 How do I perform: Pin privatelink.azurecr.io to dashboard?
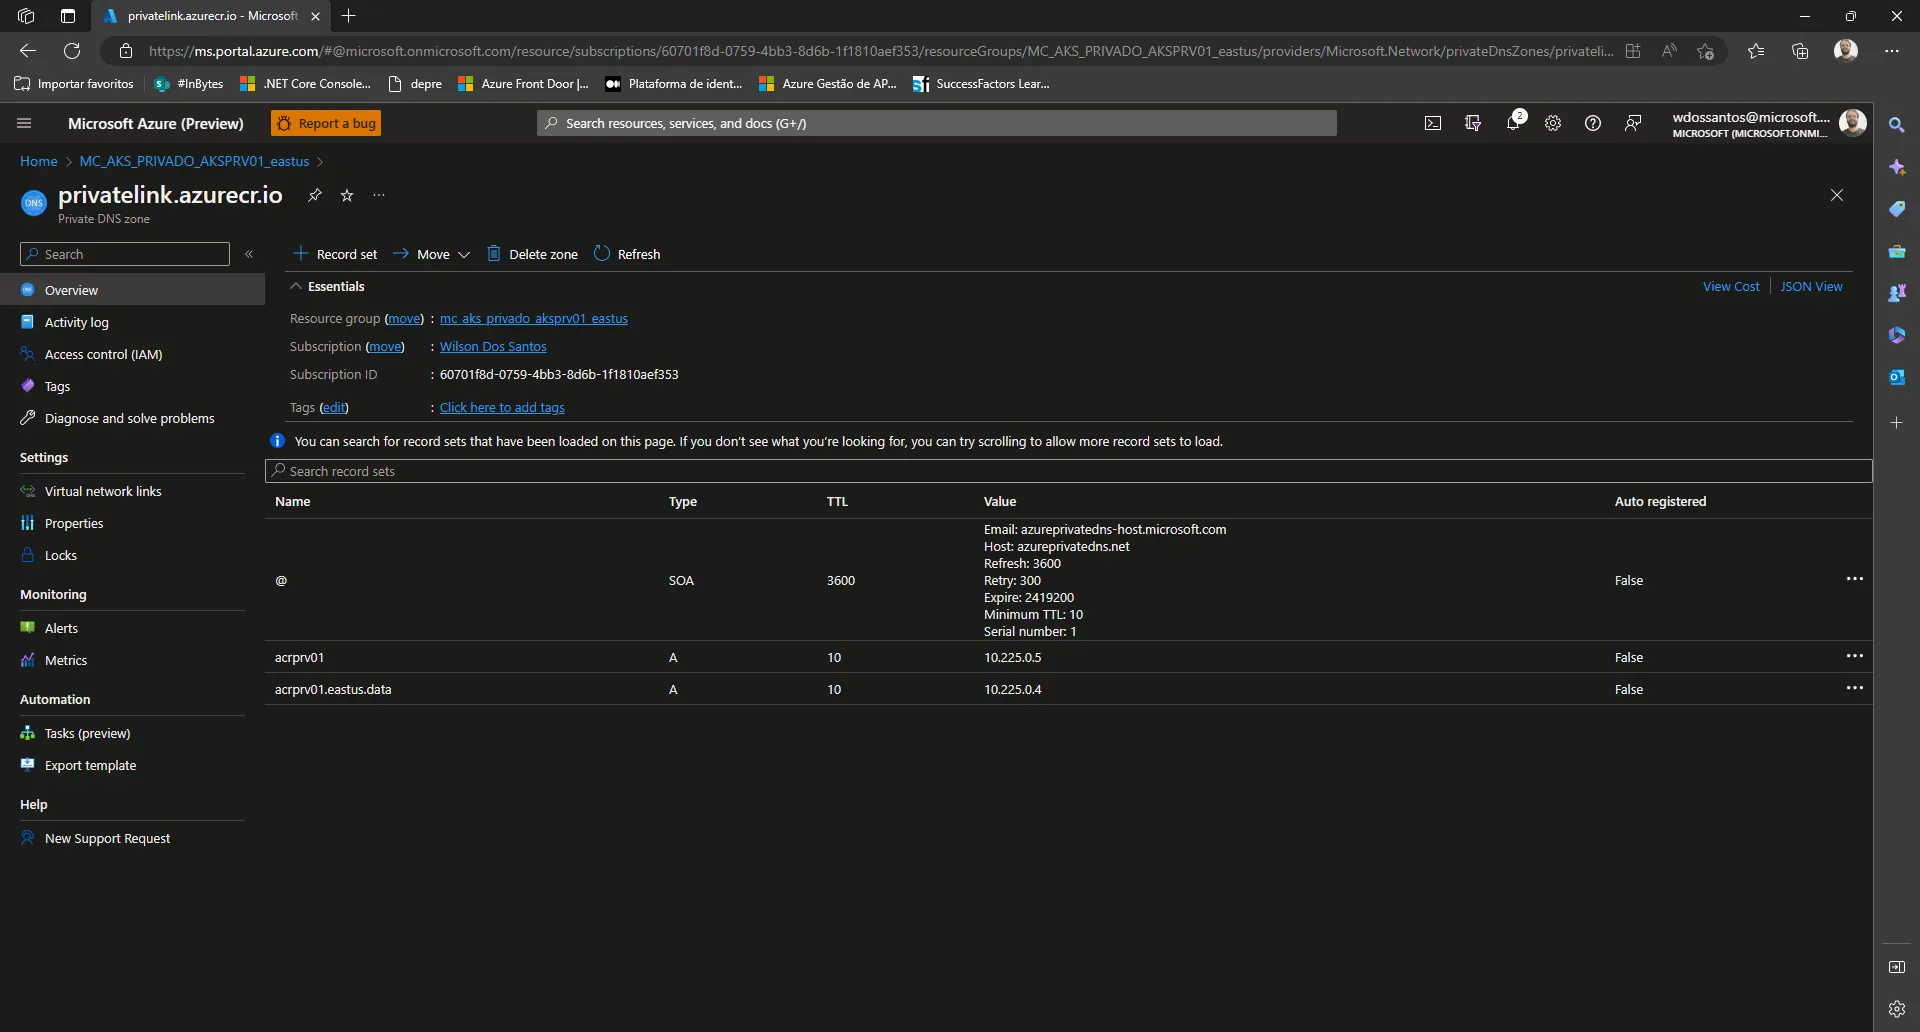314,195
